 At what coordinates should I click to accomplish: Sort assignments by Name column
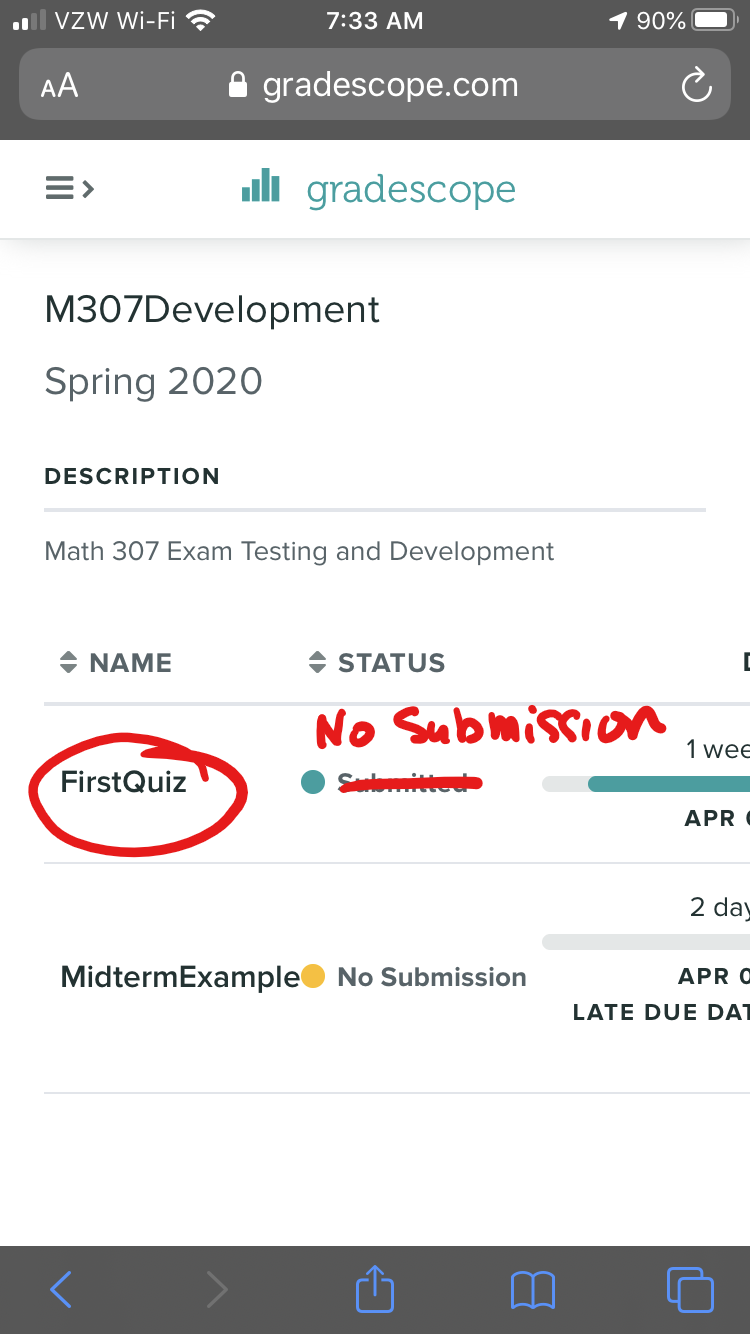coord(116,663)
